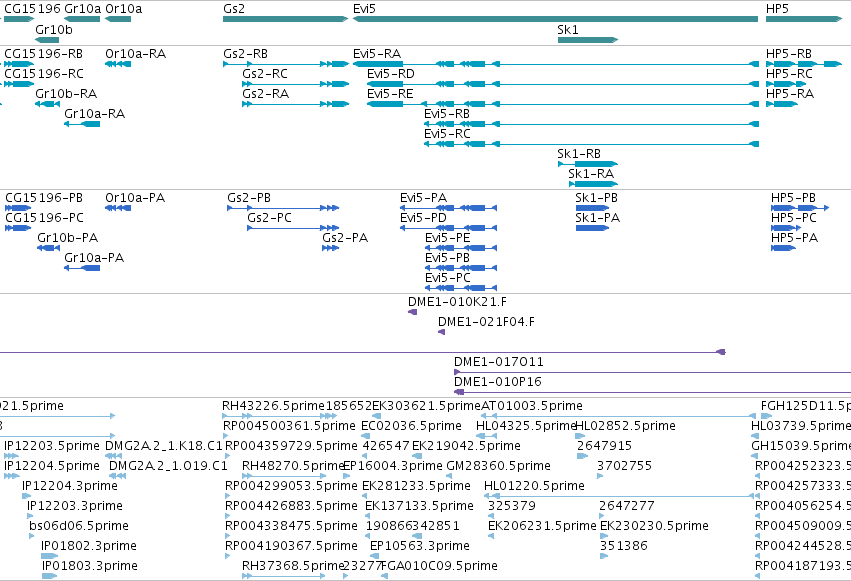851x581 pixels.
Task: Click transcript Evi5-RA label
Action: 377,54
